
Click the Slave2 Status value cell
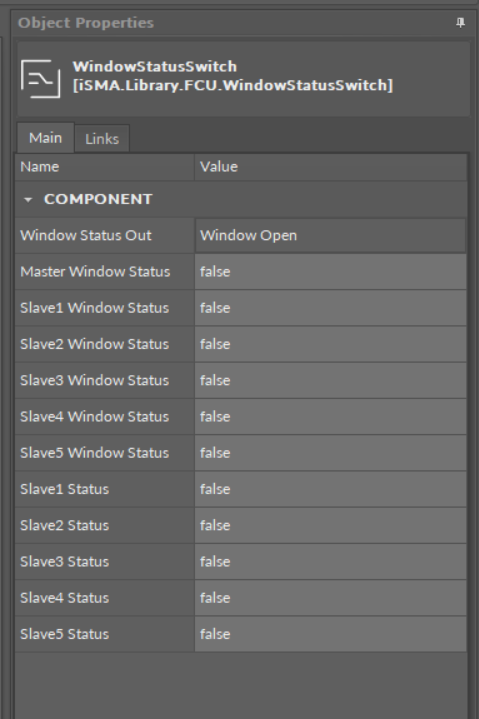[330, 525]
